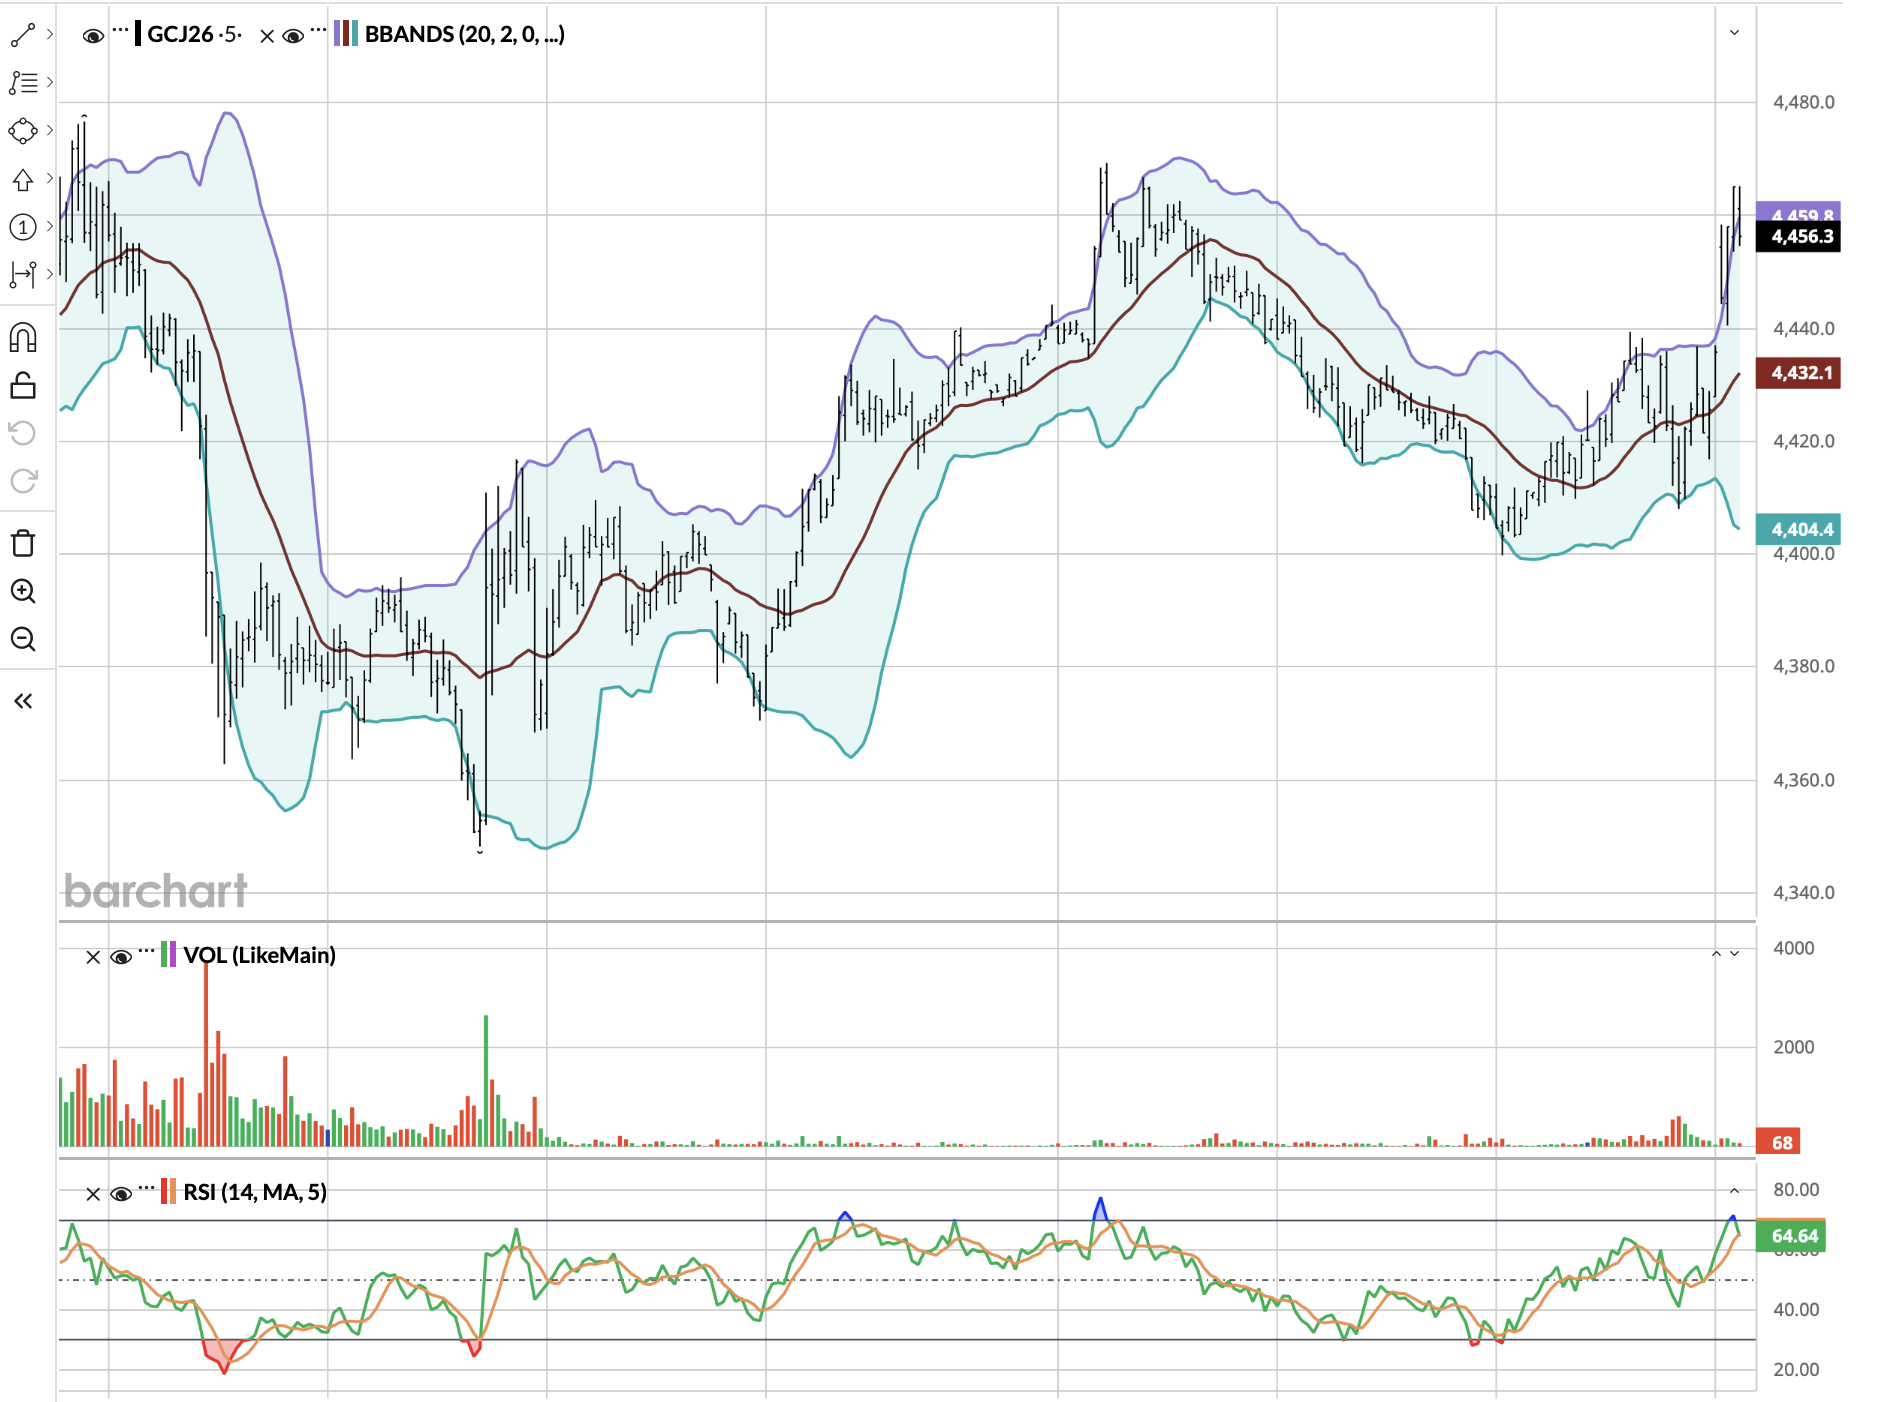Expand the measure tool options

coord(49,273)
